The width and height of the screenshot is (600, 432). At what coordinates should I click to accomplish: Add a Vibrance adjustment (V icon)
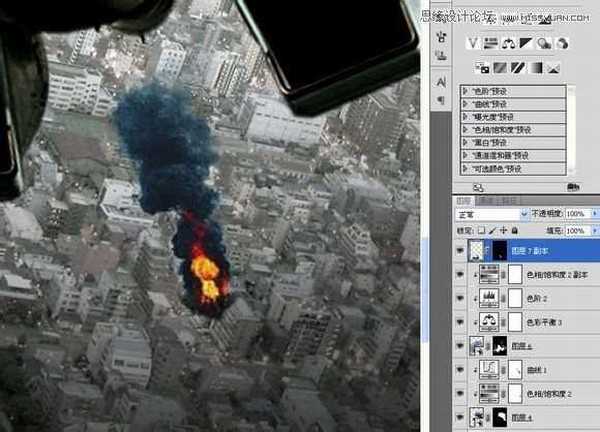pos(473,43)
